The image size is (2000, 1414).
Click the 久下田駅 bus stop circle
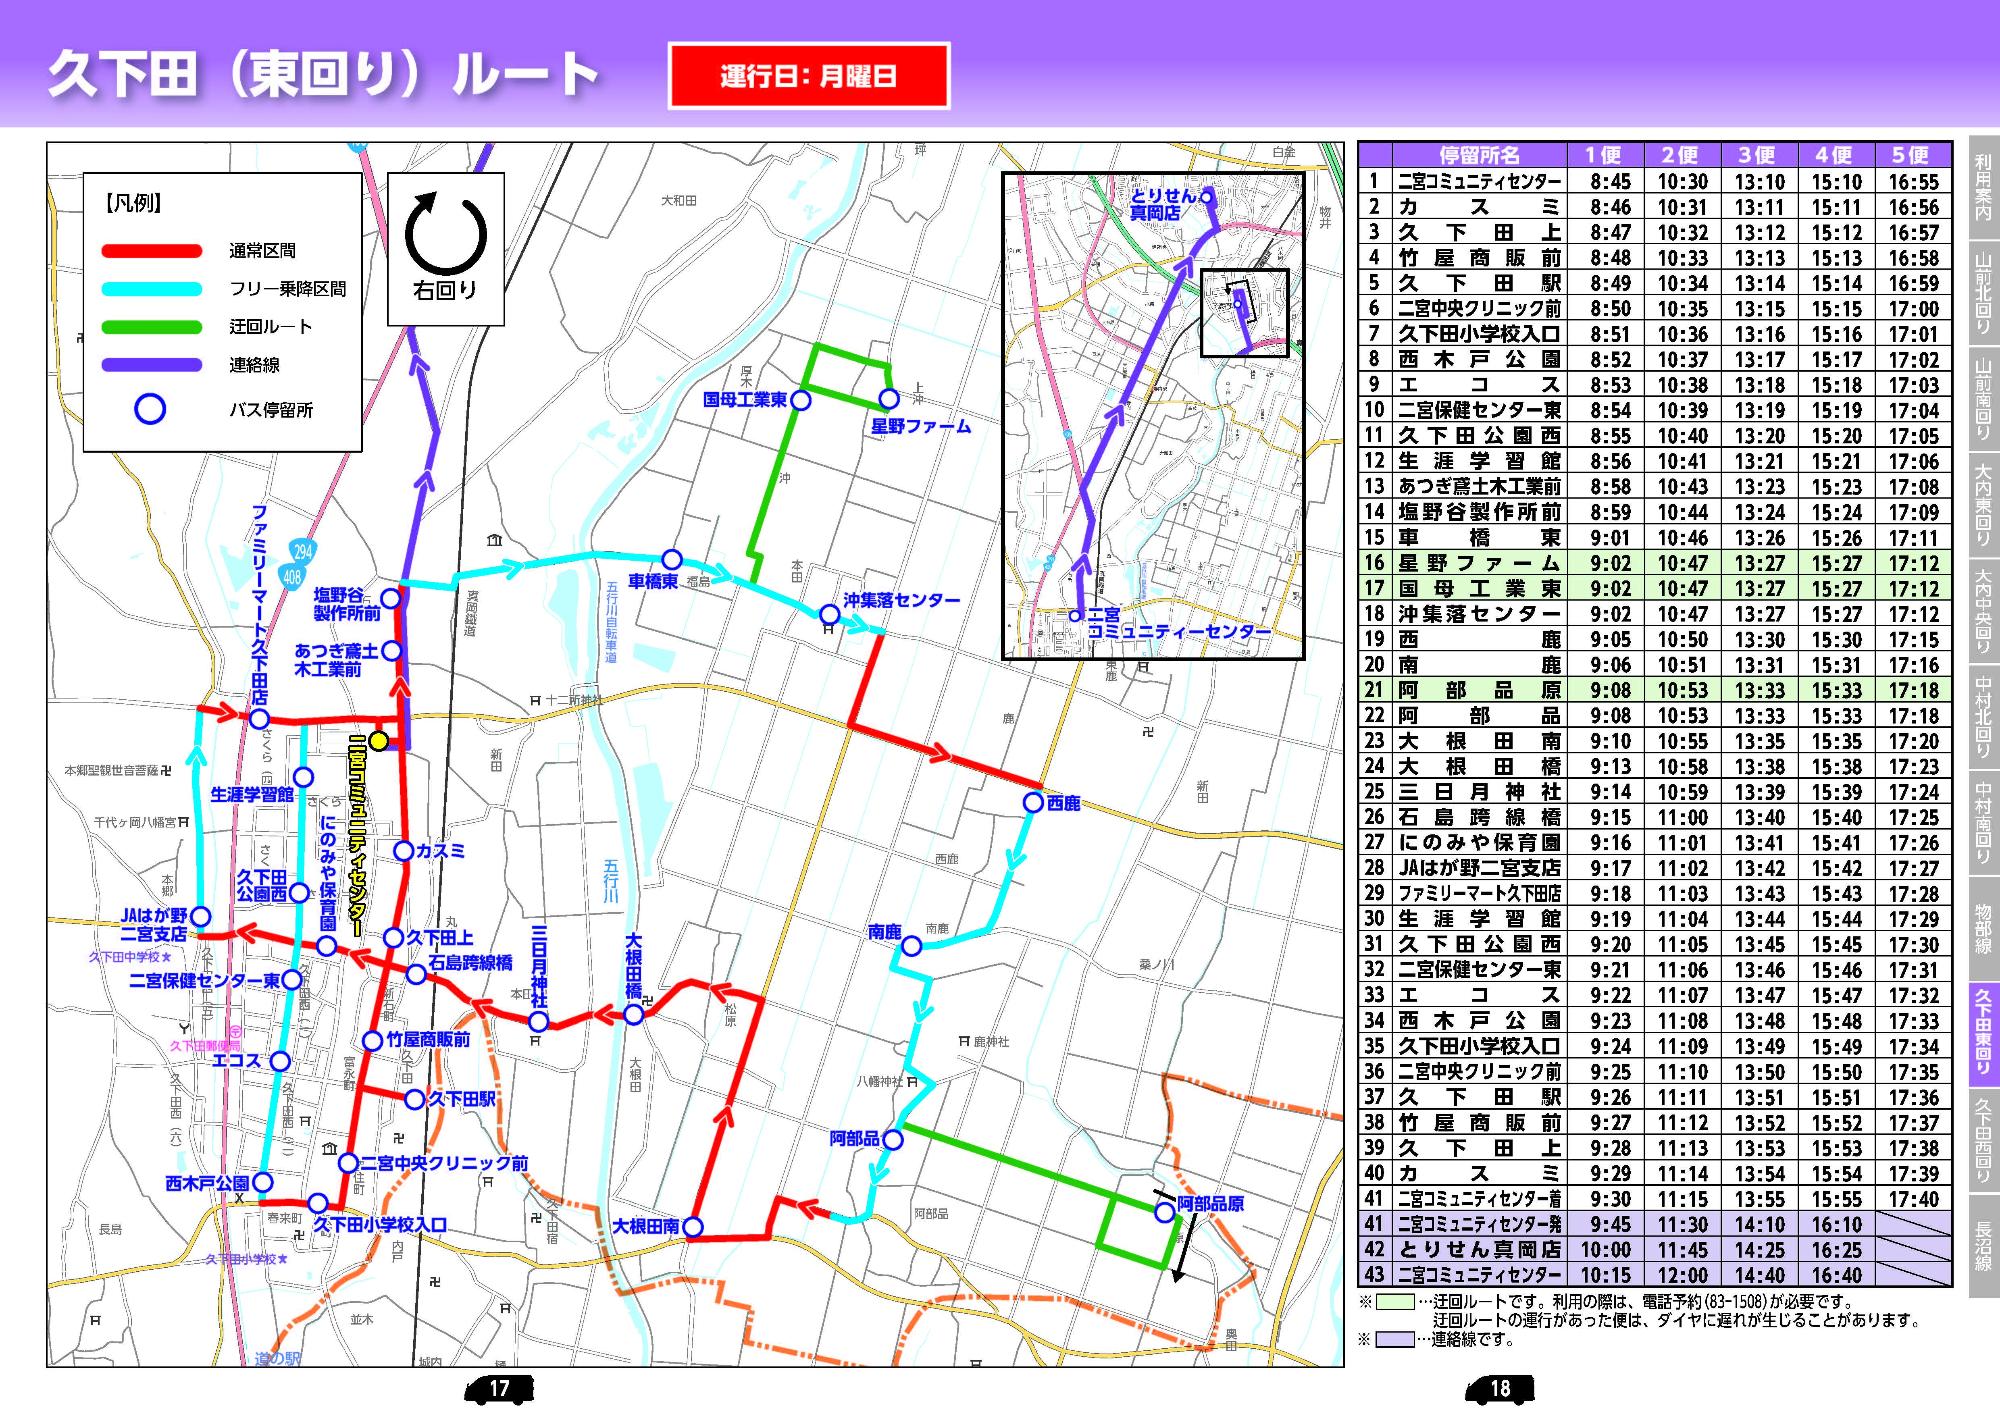415,1100
